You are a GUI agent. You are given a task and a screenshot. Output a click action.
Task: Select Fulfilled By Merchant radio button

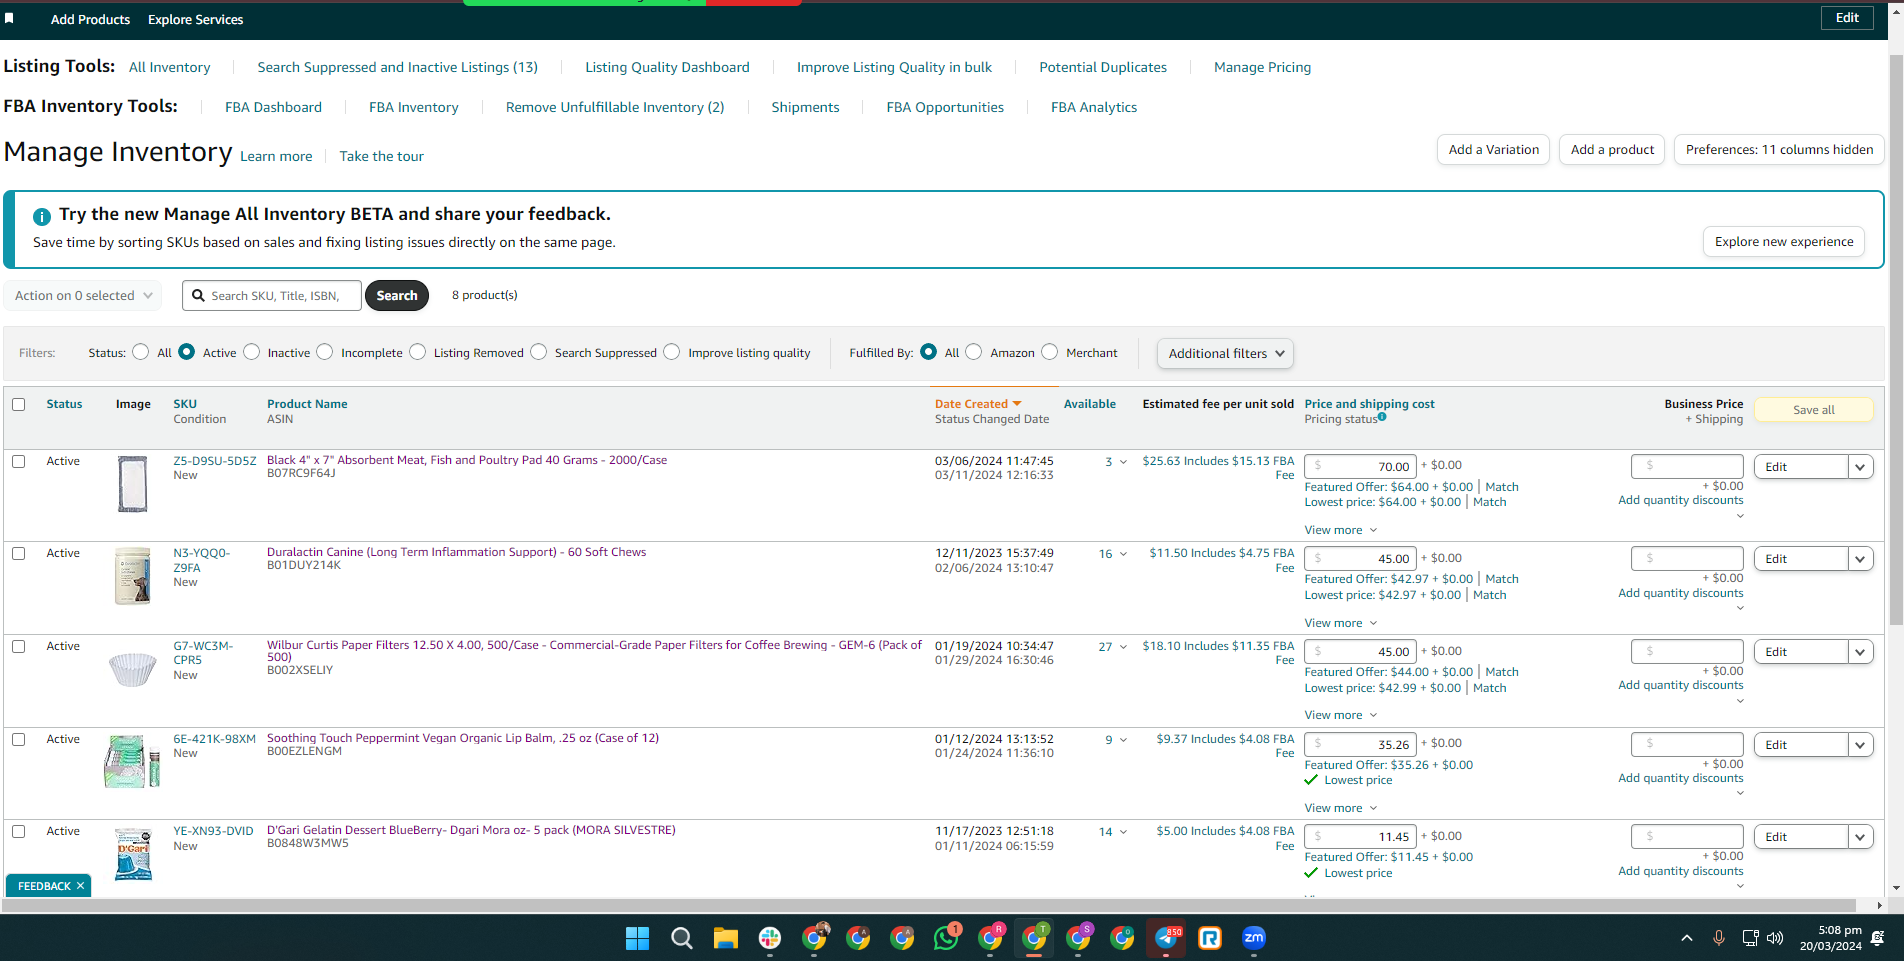(1050, 352)
